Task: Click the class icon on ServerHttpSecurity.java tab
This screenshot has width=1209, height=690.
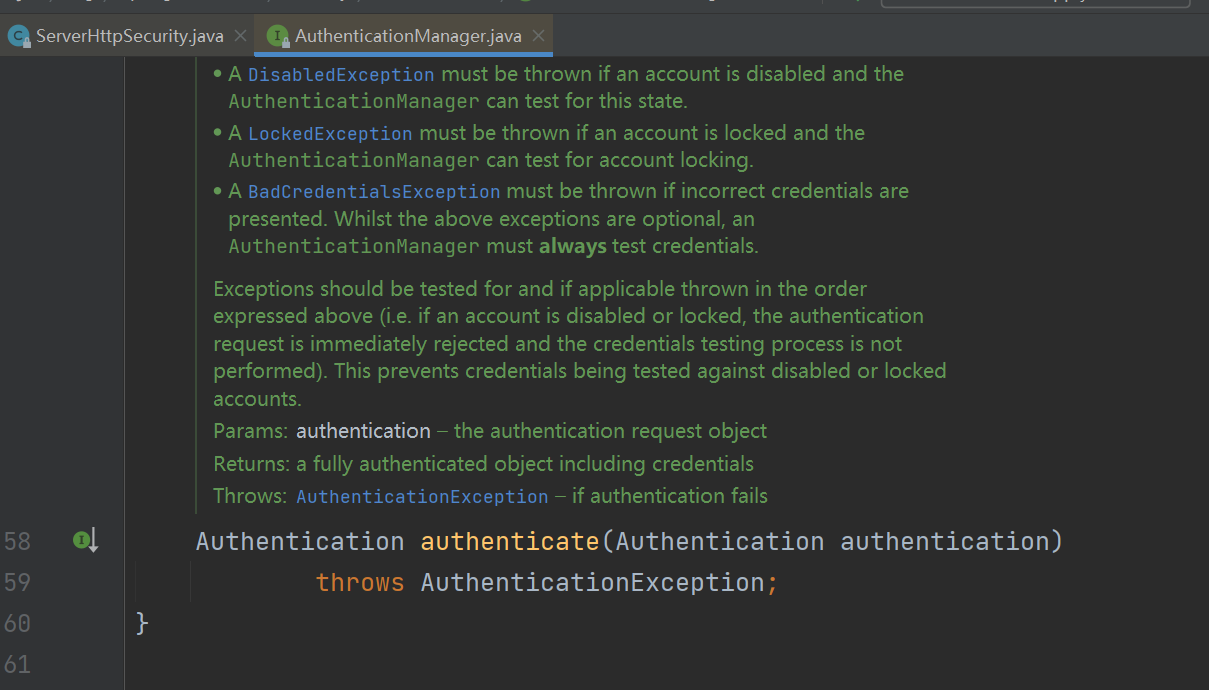Action: coord(18,36)
